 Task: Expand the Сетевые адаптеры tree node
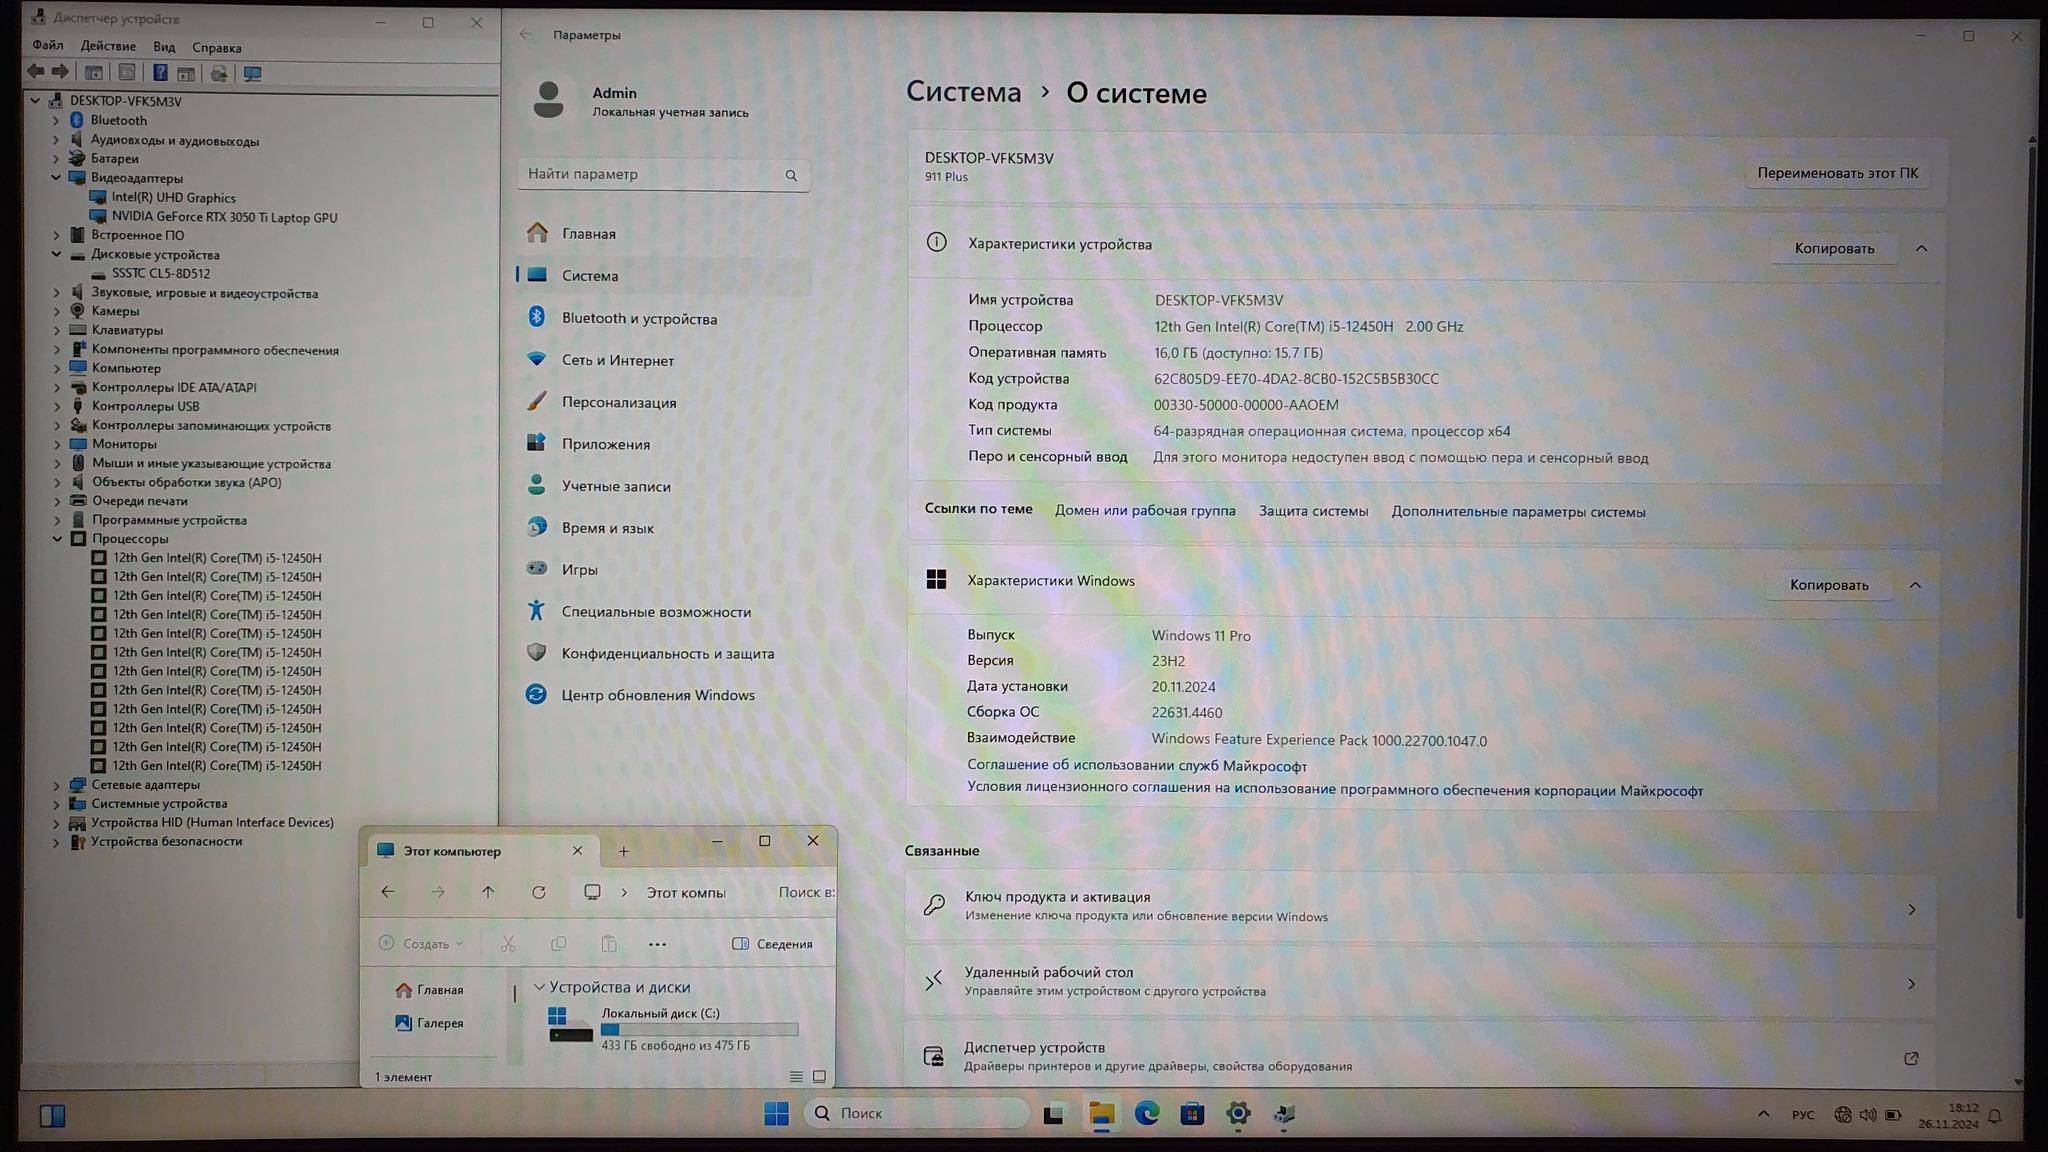[x=57, y=785]
